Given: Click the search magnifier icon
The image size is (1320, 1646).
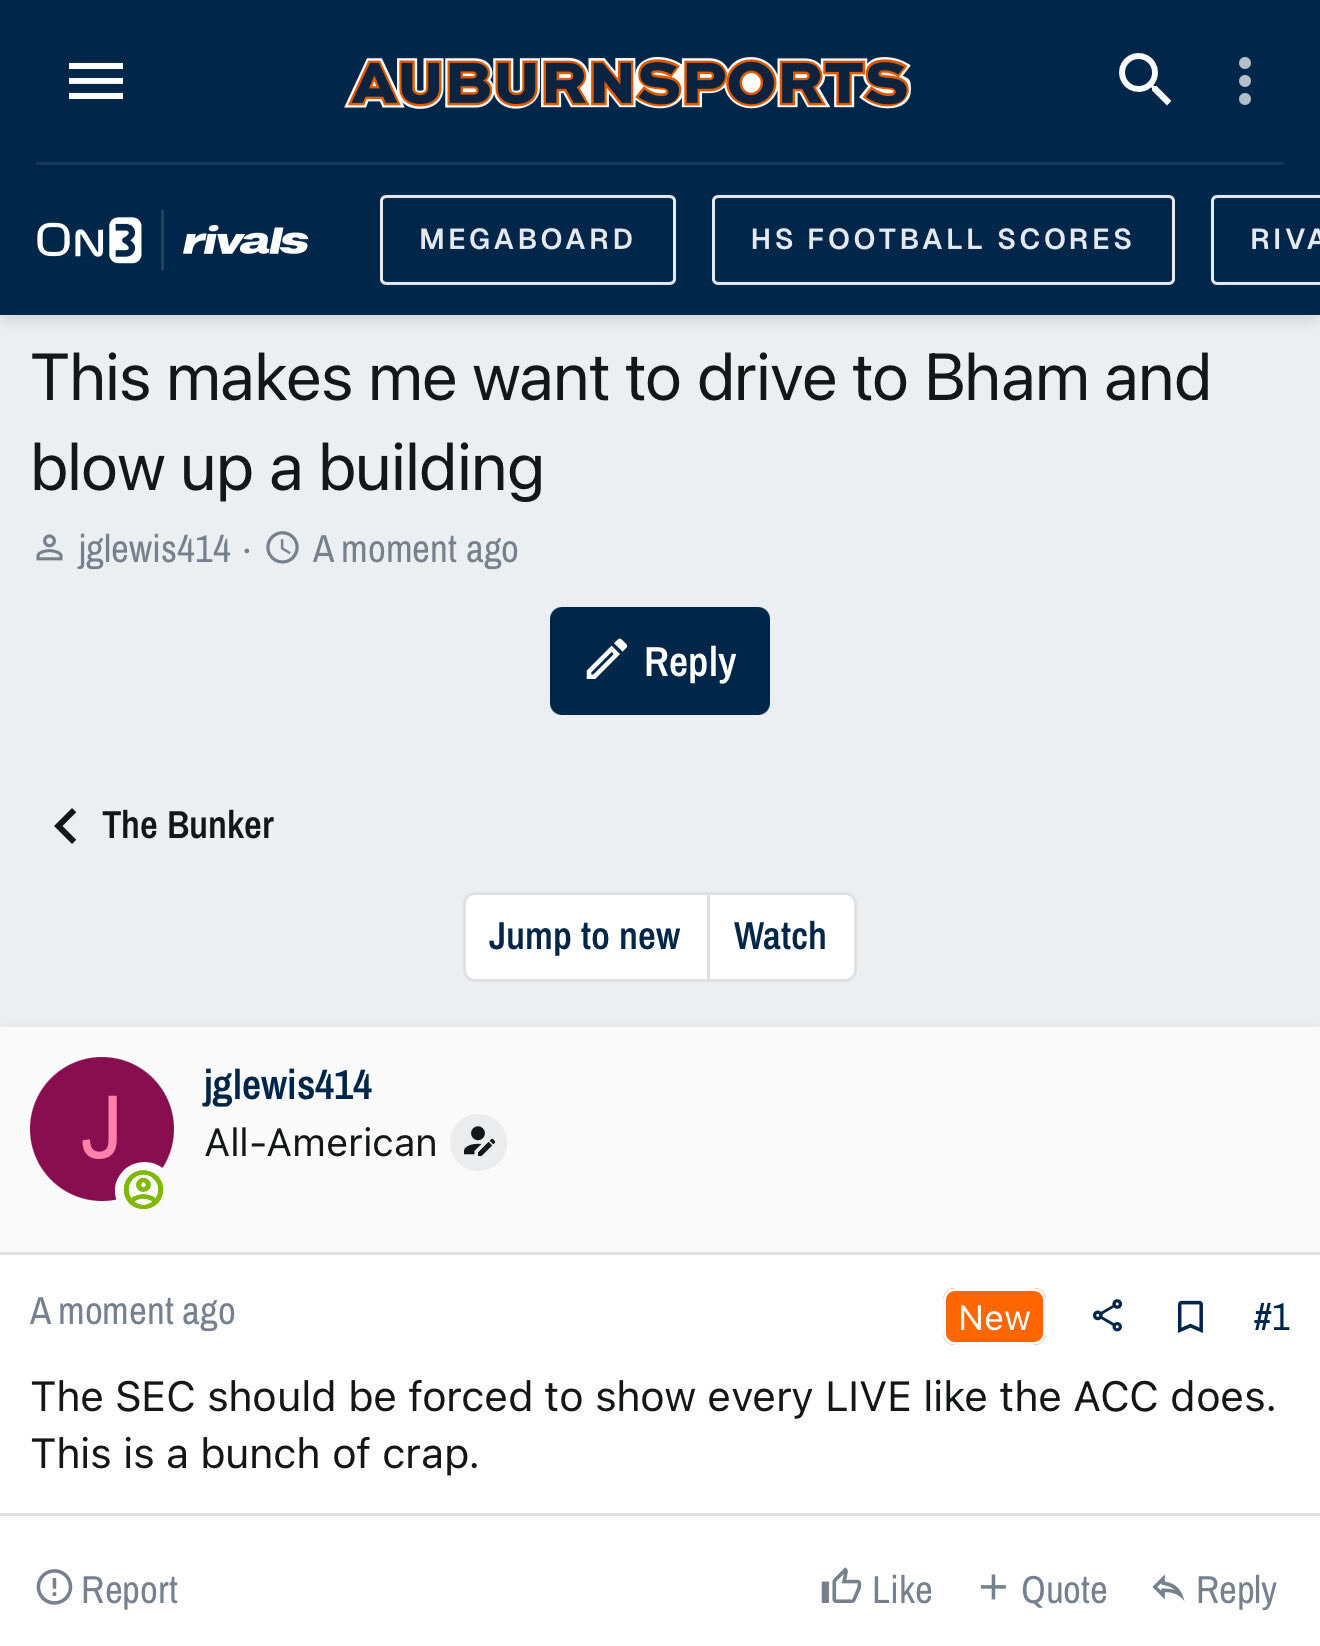Looking at the screenshot, I should click(1144, 80).
